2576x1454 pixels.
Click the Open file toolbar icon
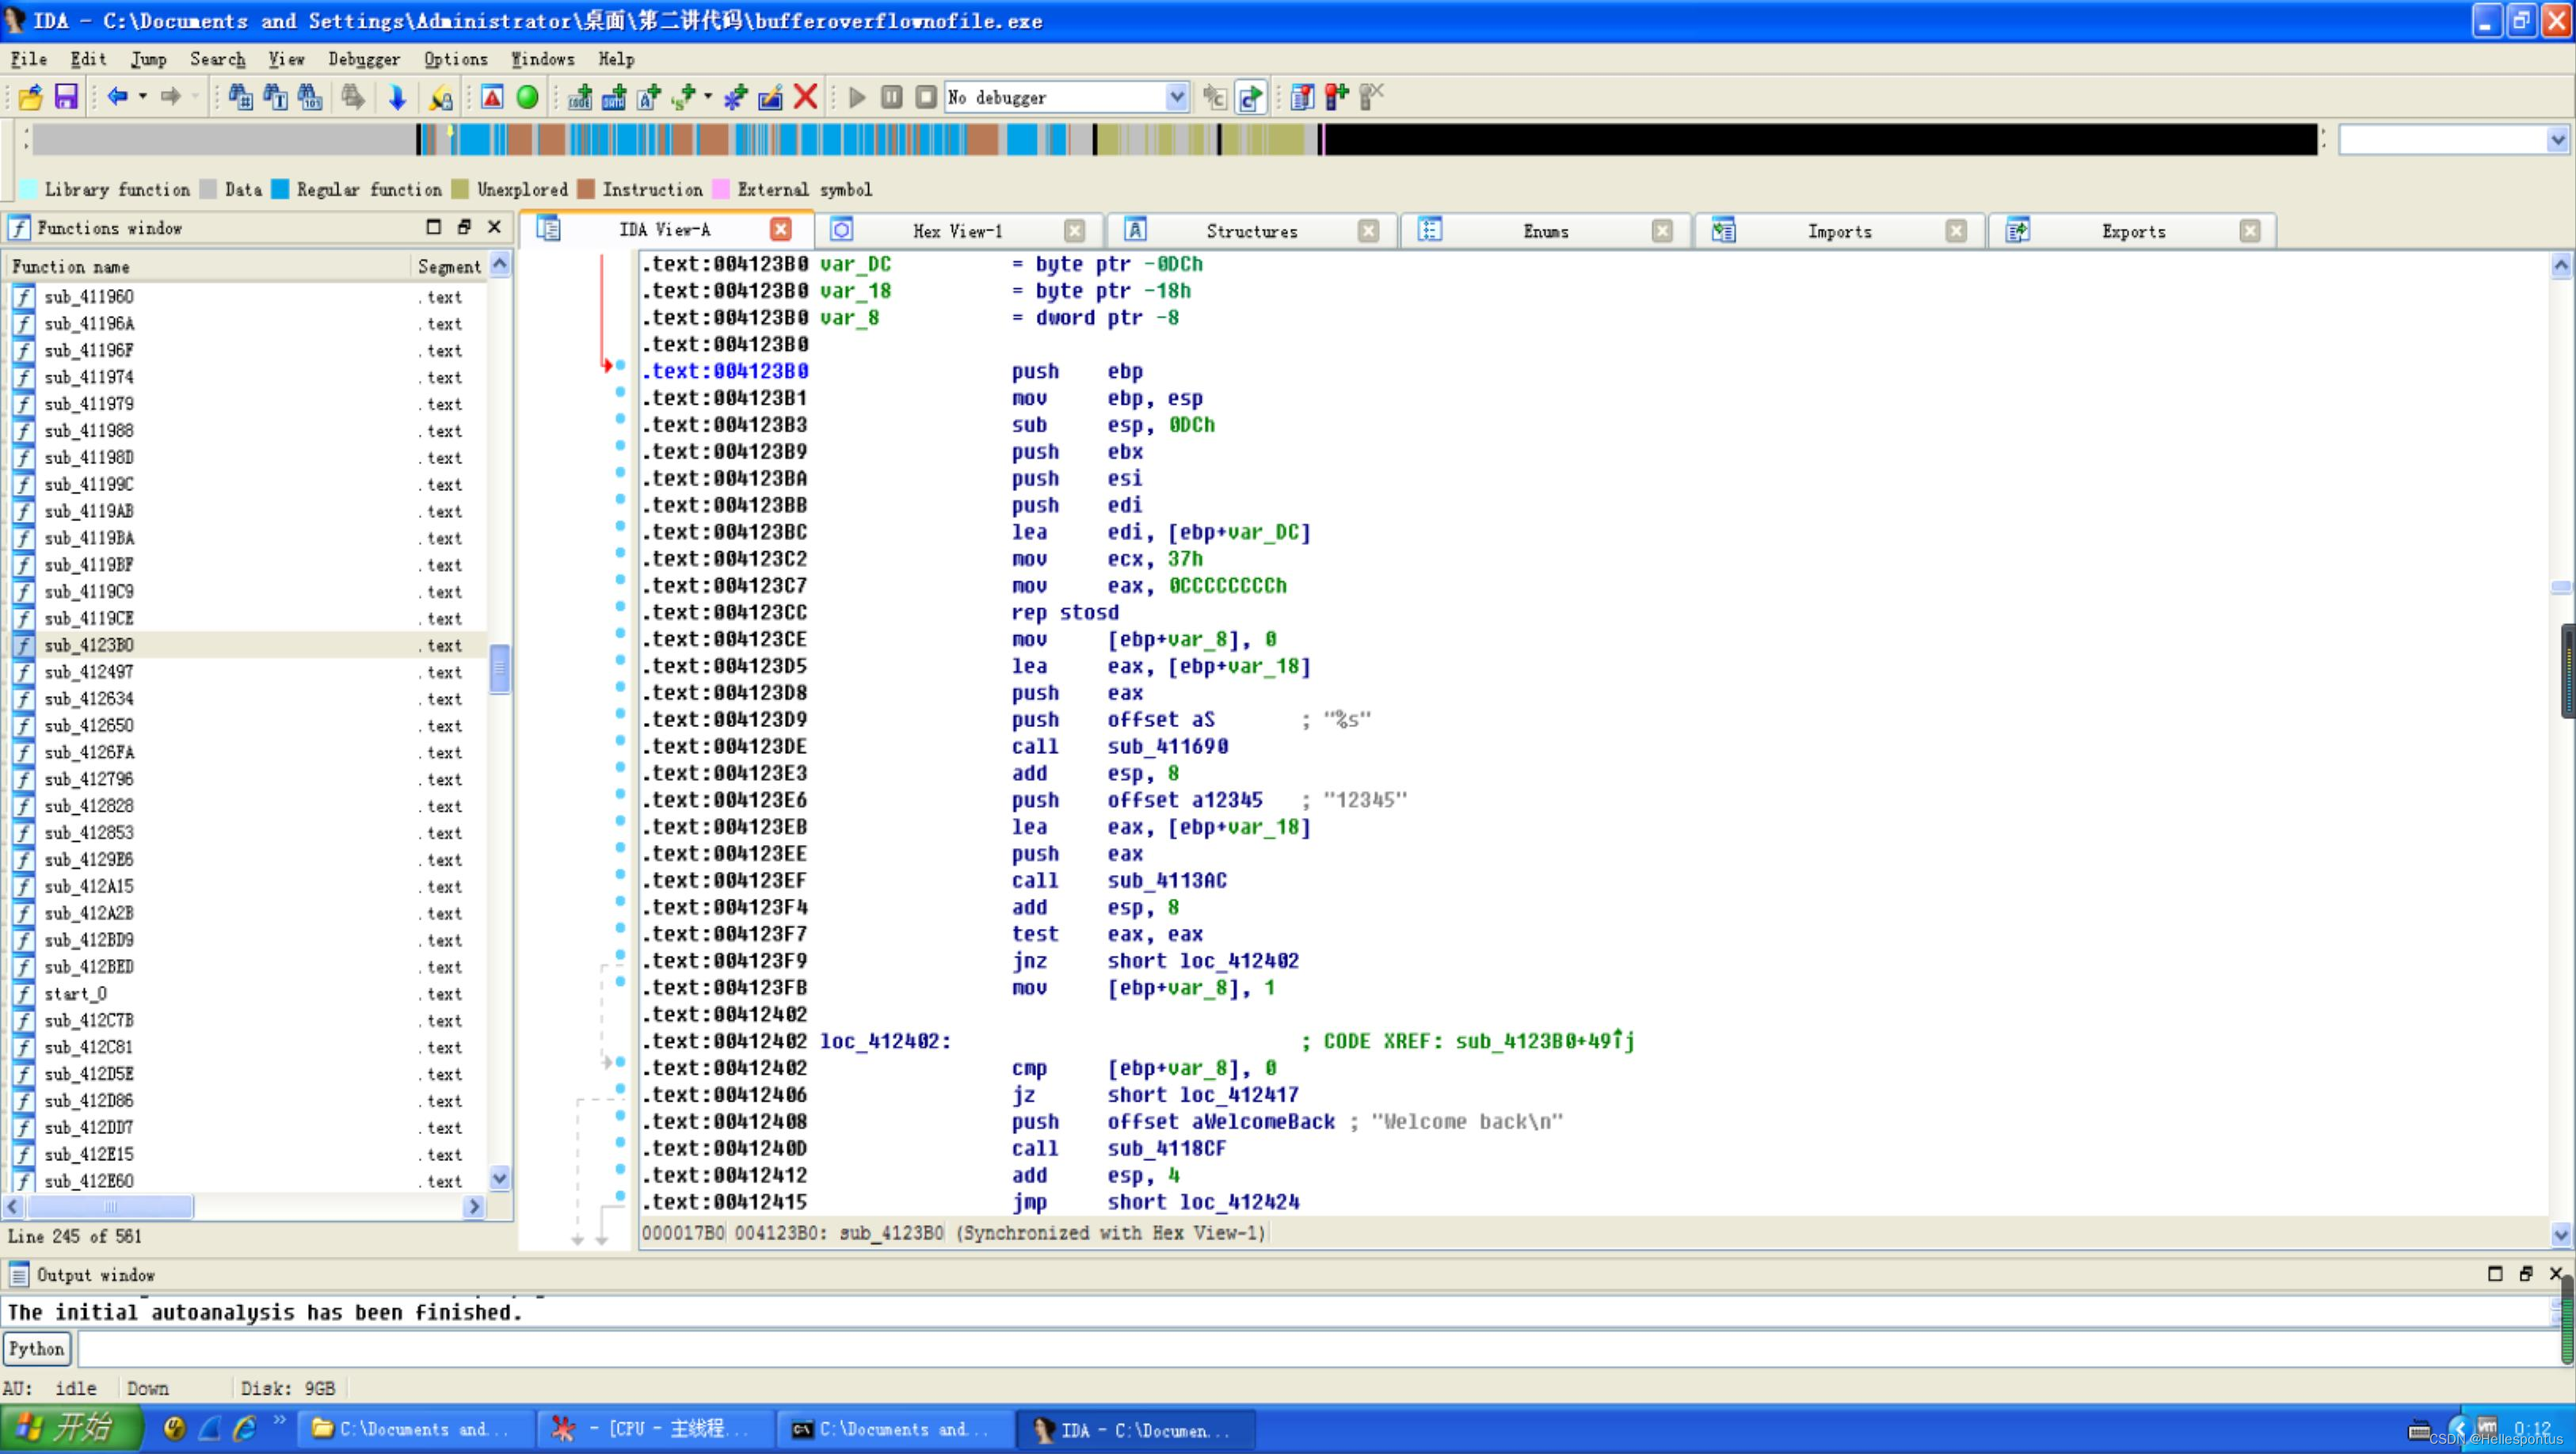pyautogui.click(x=30, y=97)
